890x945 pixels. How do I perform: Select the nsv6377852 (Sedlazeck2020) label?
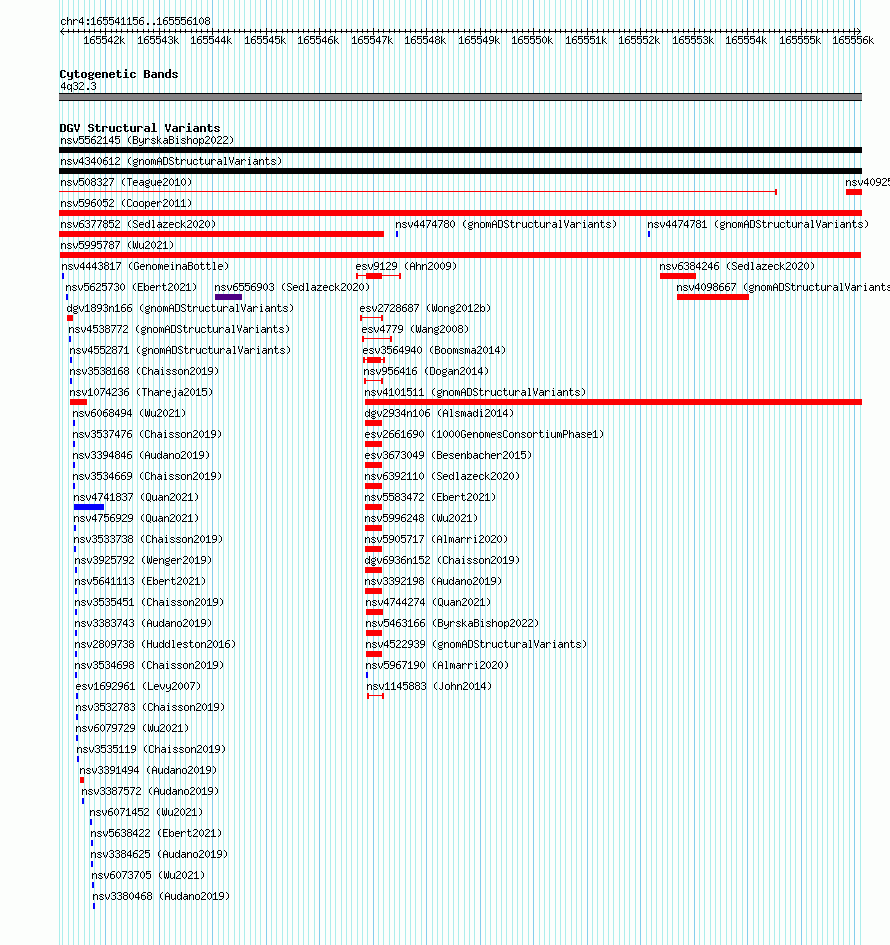tap(138, 224)
